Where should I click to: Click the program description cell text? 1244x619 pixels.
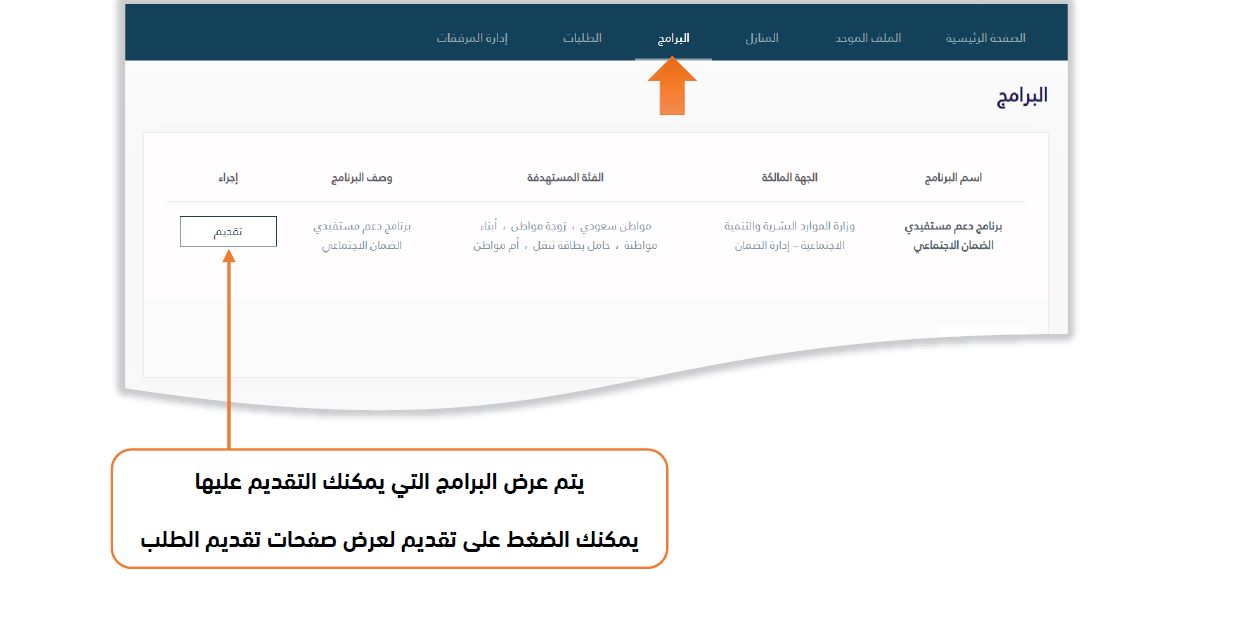tap(362, 236)
